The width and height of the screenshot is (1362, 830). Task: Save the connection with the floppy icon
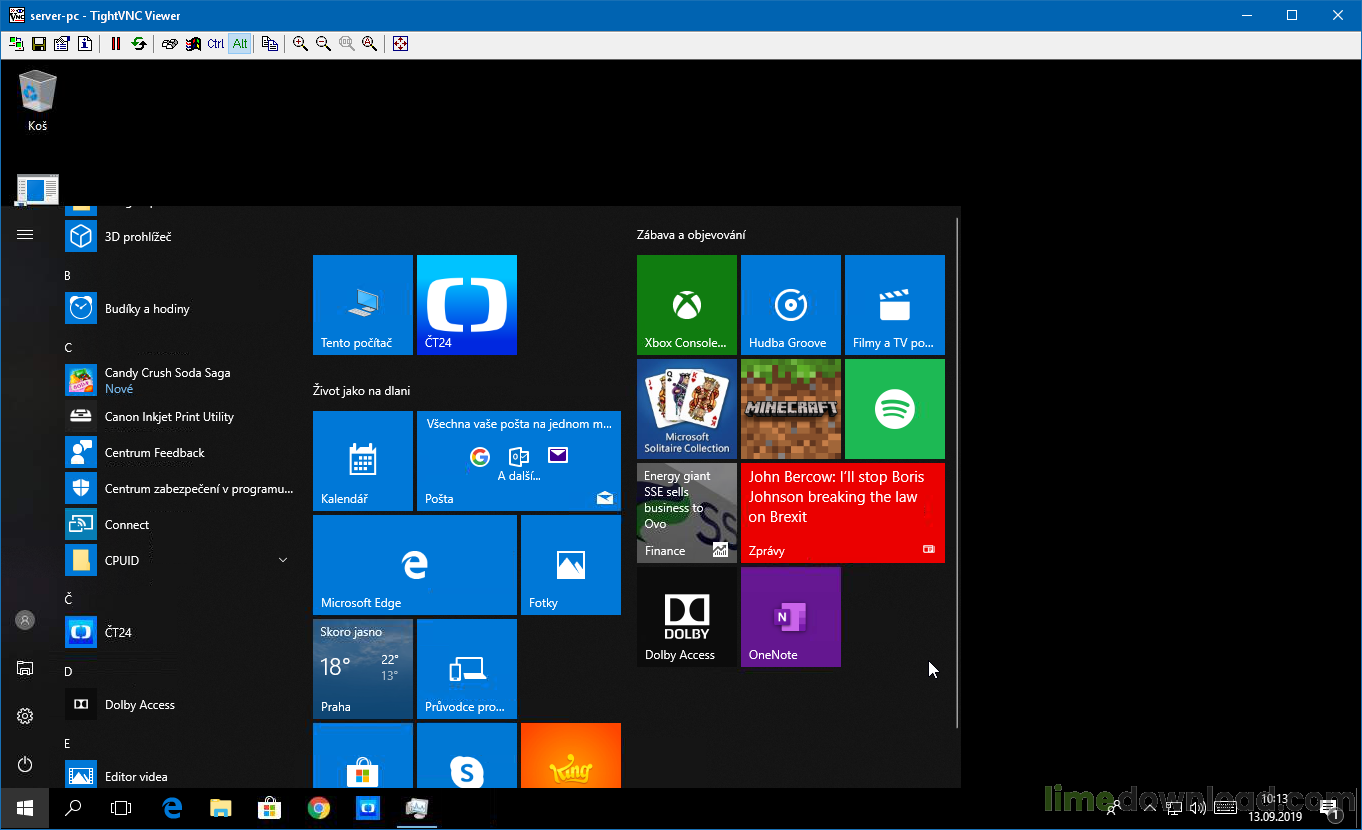tap(39, 44)
